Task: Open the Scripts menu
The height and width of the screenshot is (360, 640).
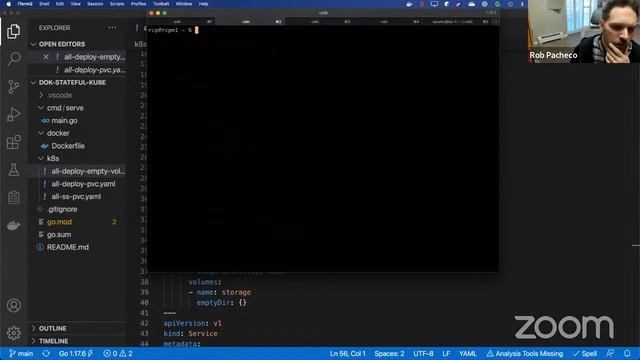Action: 117,4
